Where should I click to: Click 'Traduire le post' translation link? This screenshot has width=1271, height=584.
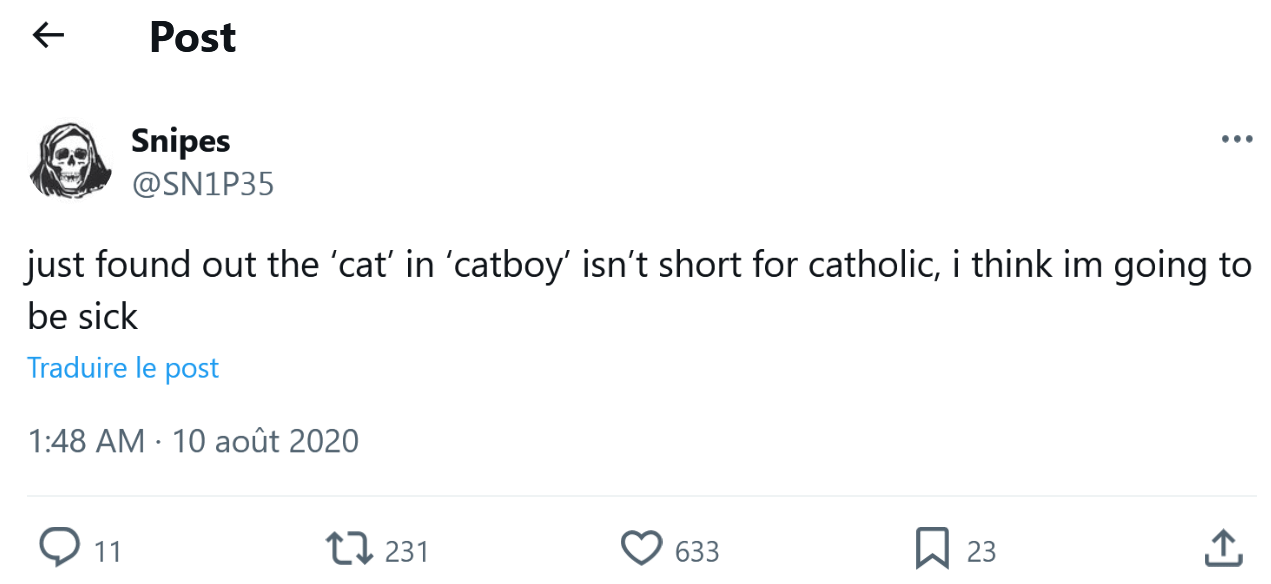123,368
